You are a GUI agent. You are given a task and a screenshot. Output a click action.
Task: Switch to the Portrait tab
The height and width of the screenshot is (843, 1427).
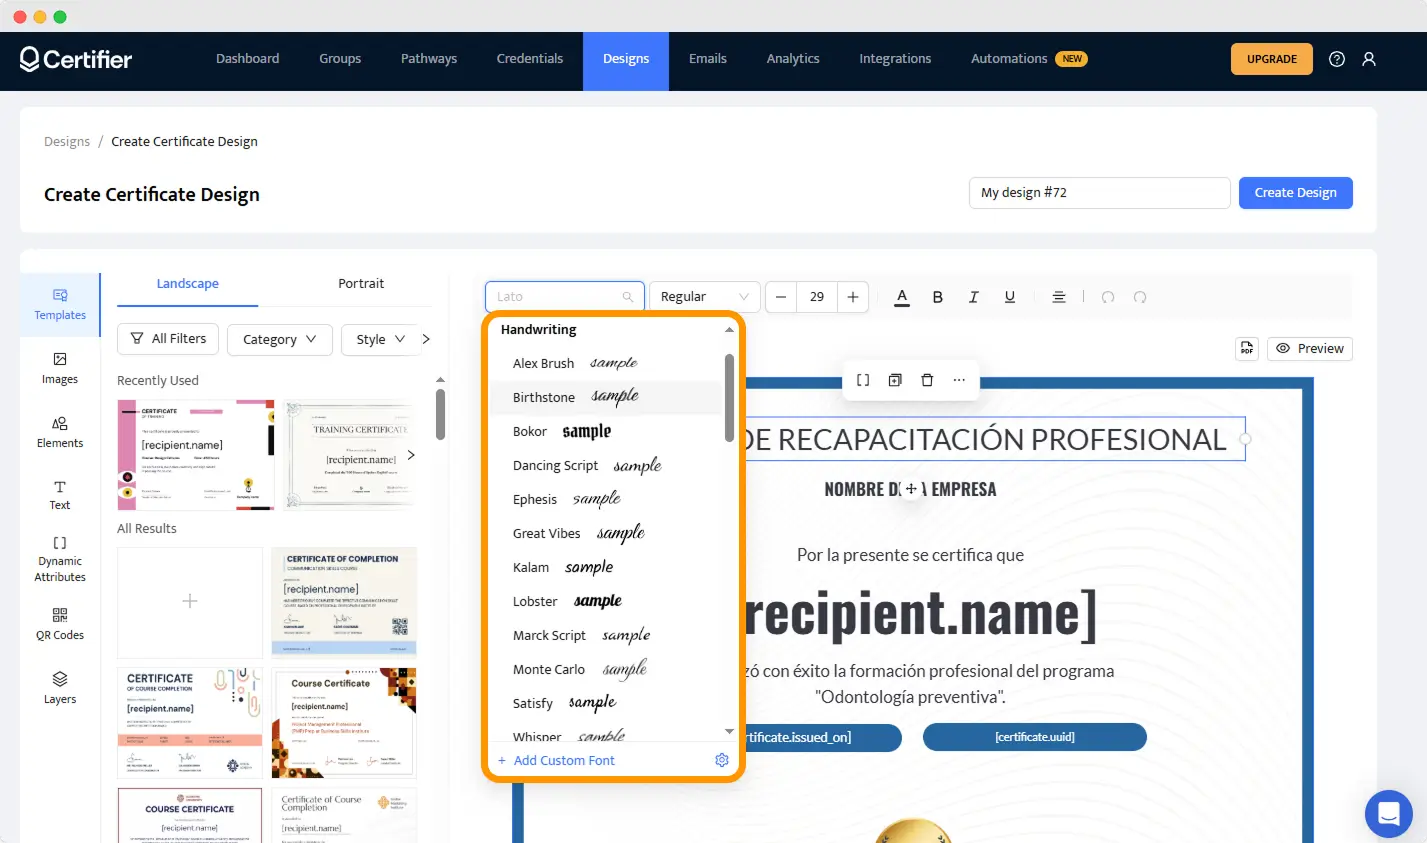pyautogui.click(x=361, y=283)
